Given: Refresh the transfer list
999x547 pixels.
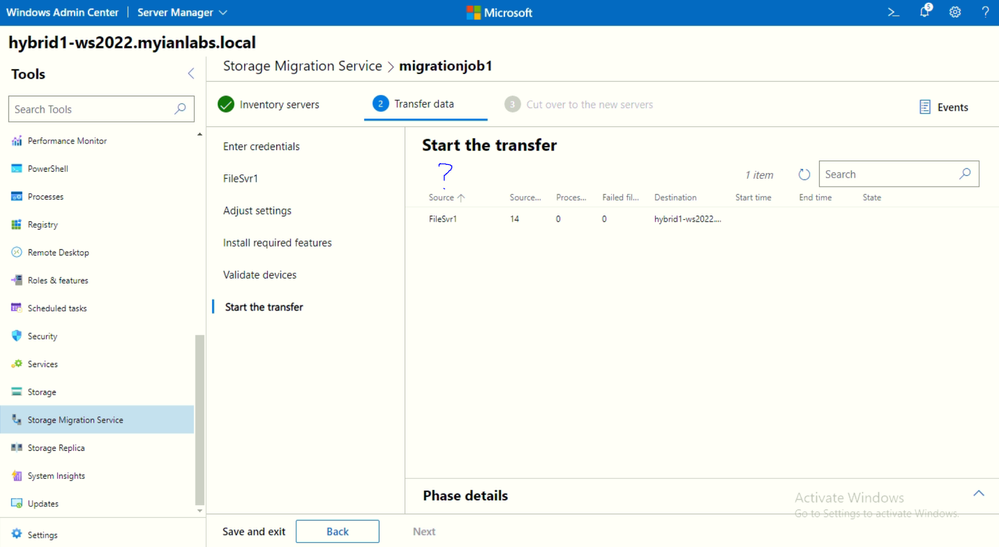Looking at the screenshot, I should pyautogui.click(x=804, y=174).
